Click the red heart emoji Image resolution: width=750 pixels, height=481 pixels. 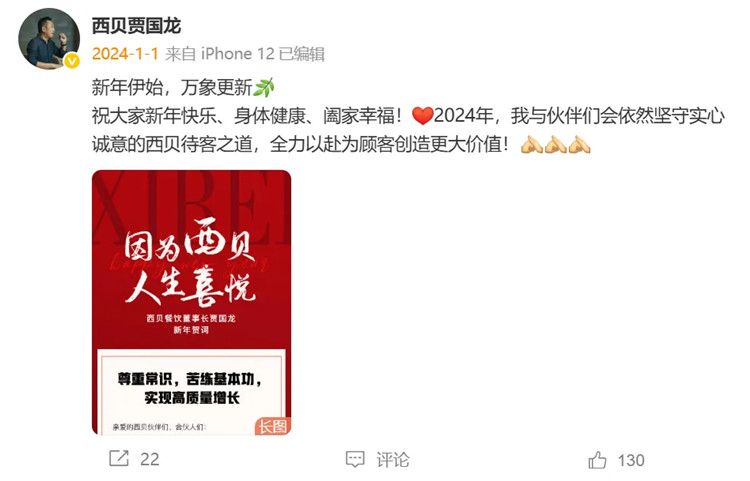point(422,116)
